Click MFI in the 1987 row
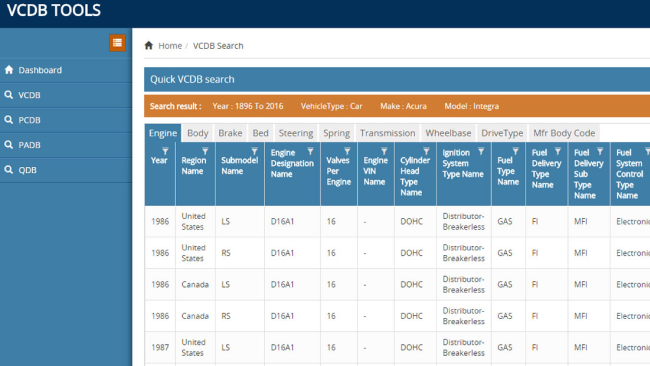This screenshot has height=366, width=650. tap(580, 347)
